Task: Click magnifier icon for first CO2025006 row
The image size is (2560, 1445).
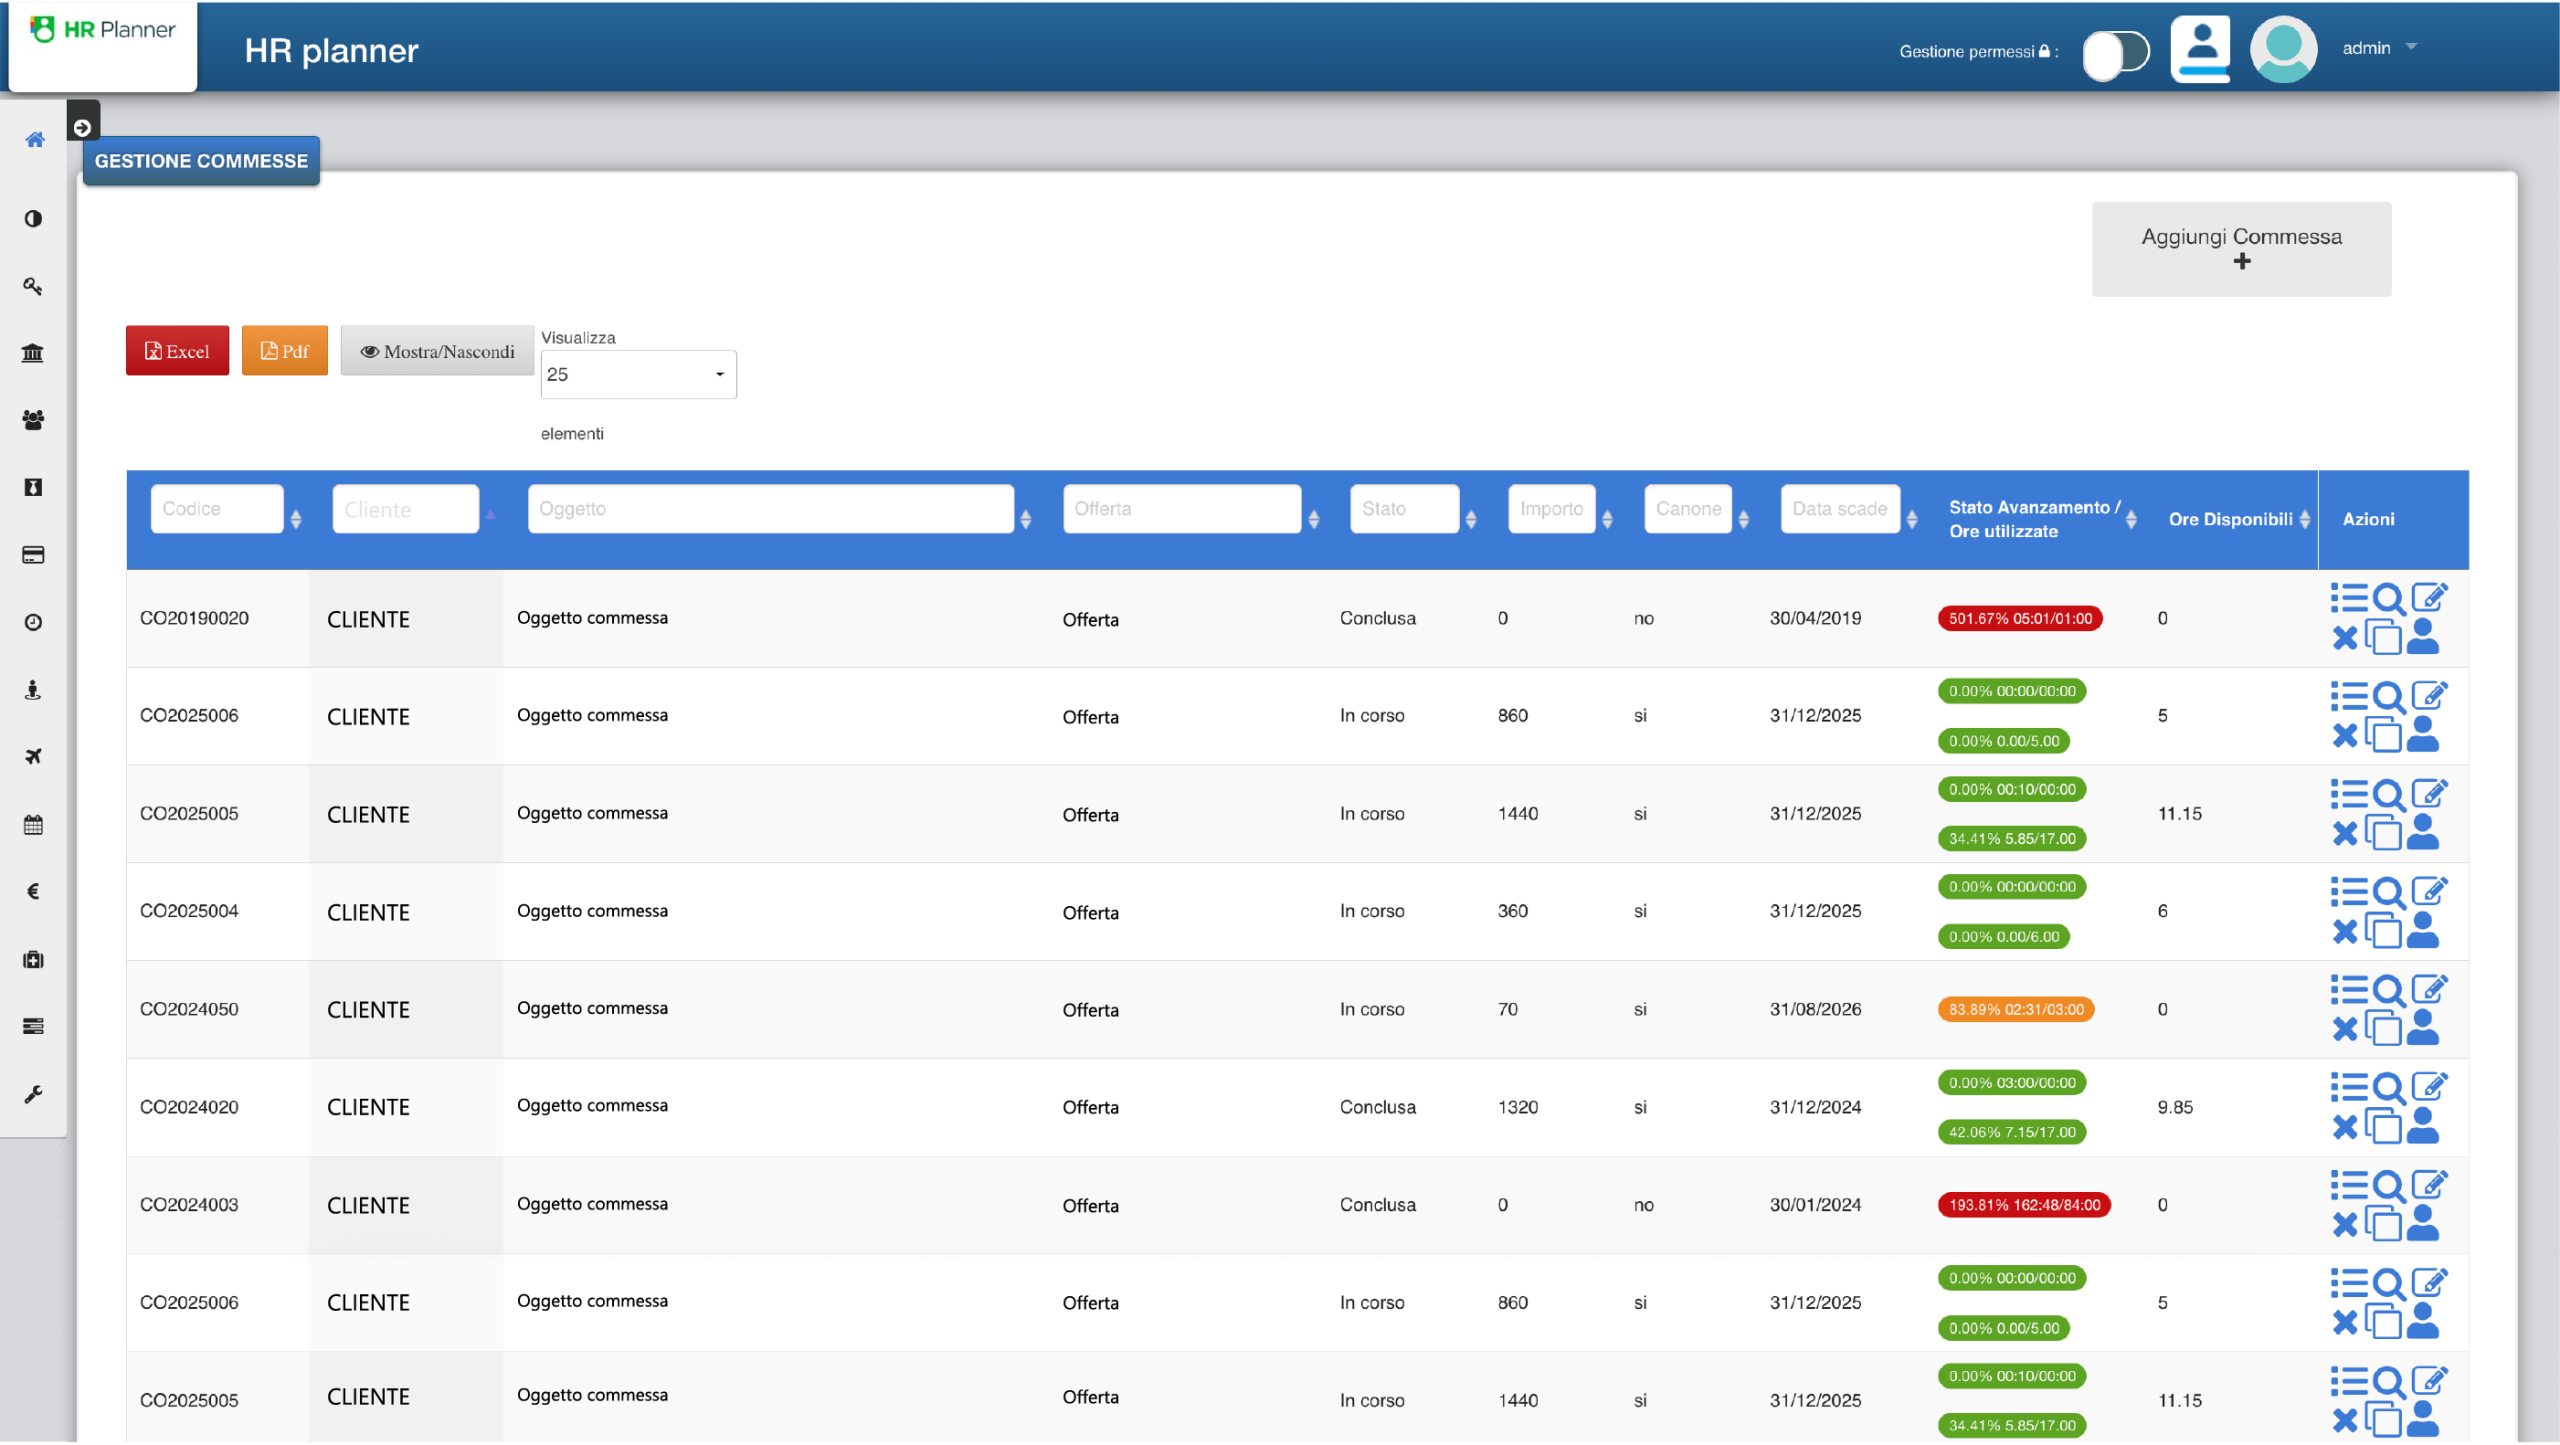Action: [2389, 698]
